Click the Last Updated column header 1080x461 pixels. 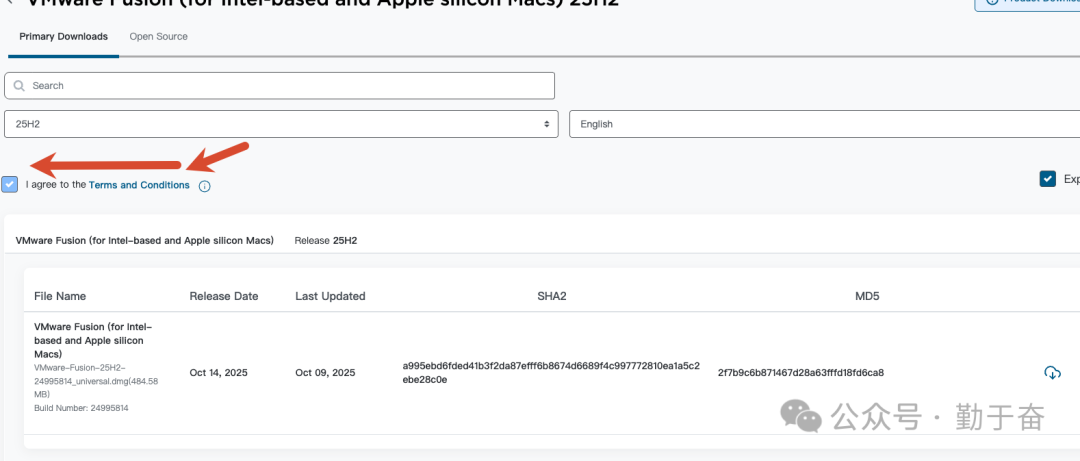(x=330, y=296)
